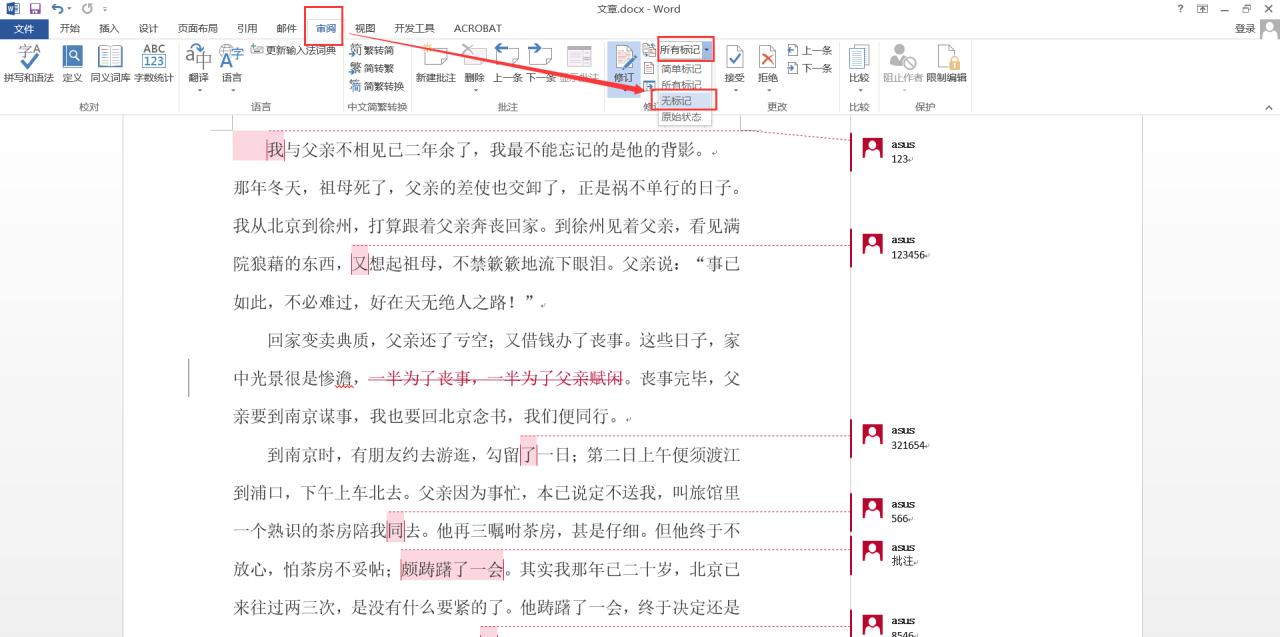Open the 比较 compare documents tool
Viewport: 1280px width, 637px height.
pyautogui.click(x=859, y=62)
